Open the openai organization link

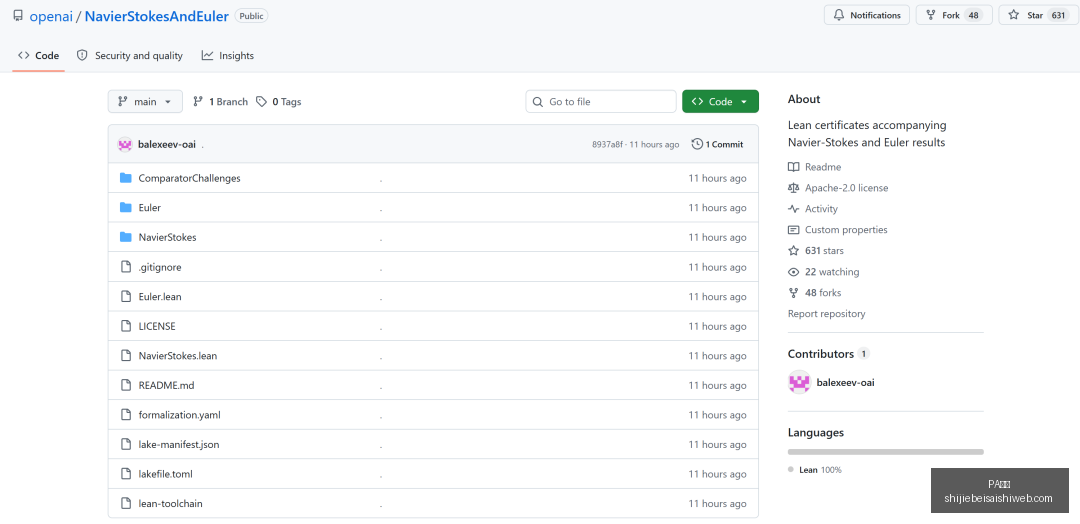[51, 16]
